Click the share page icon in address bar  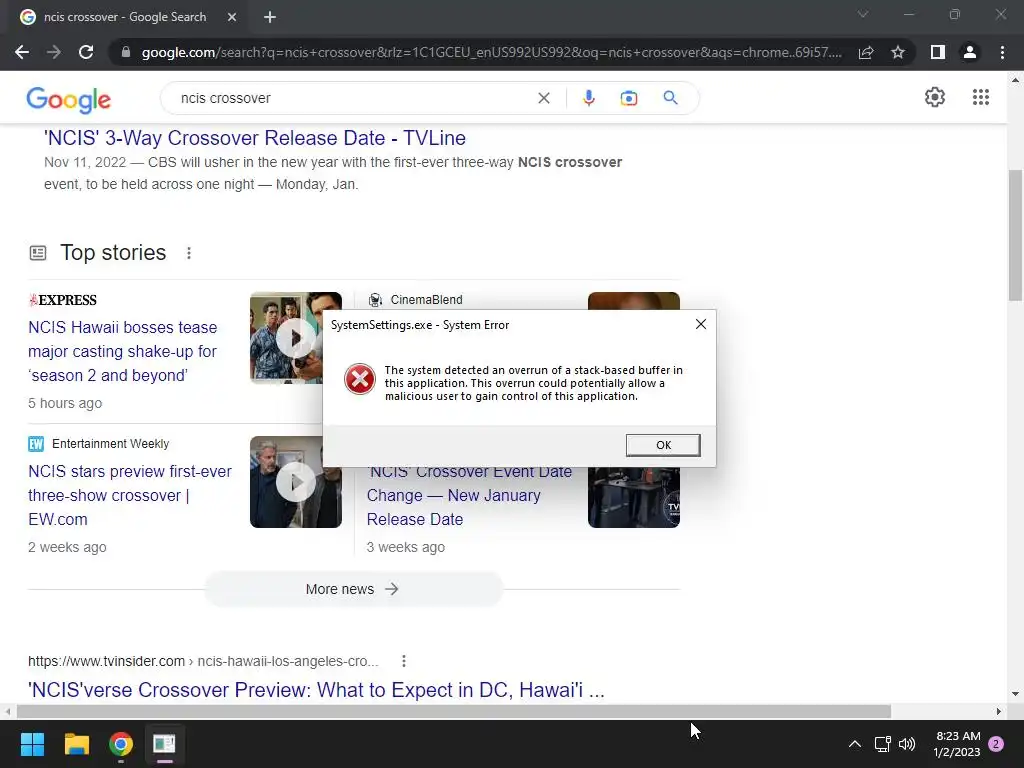[x=866, y=52]
